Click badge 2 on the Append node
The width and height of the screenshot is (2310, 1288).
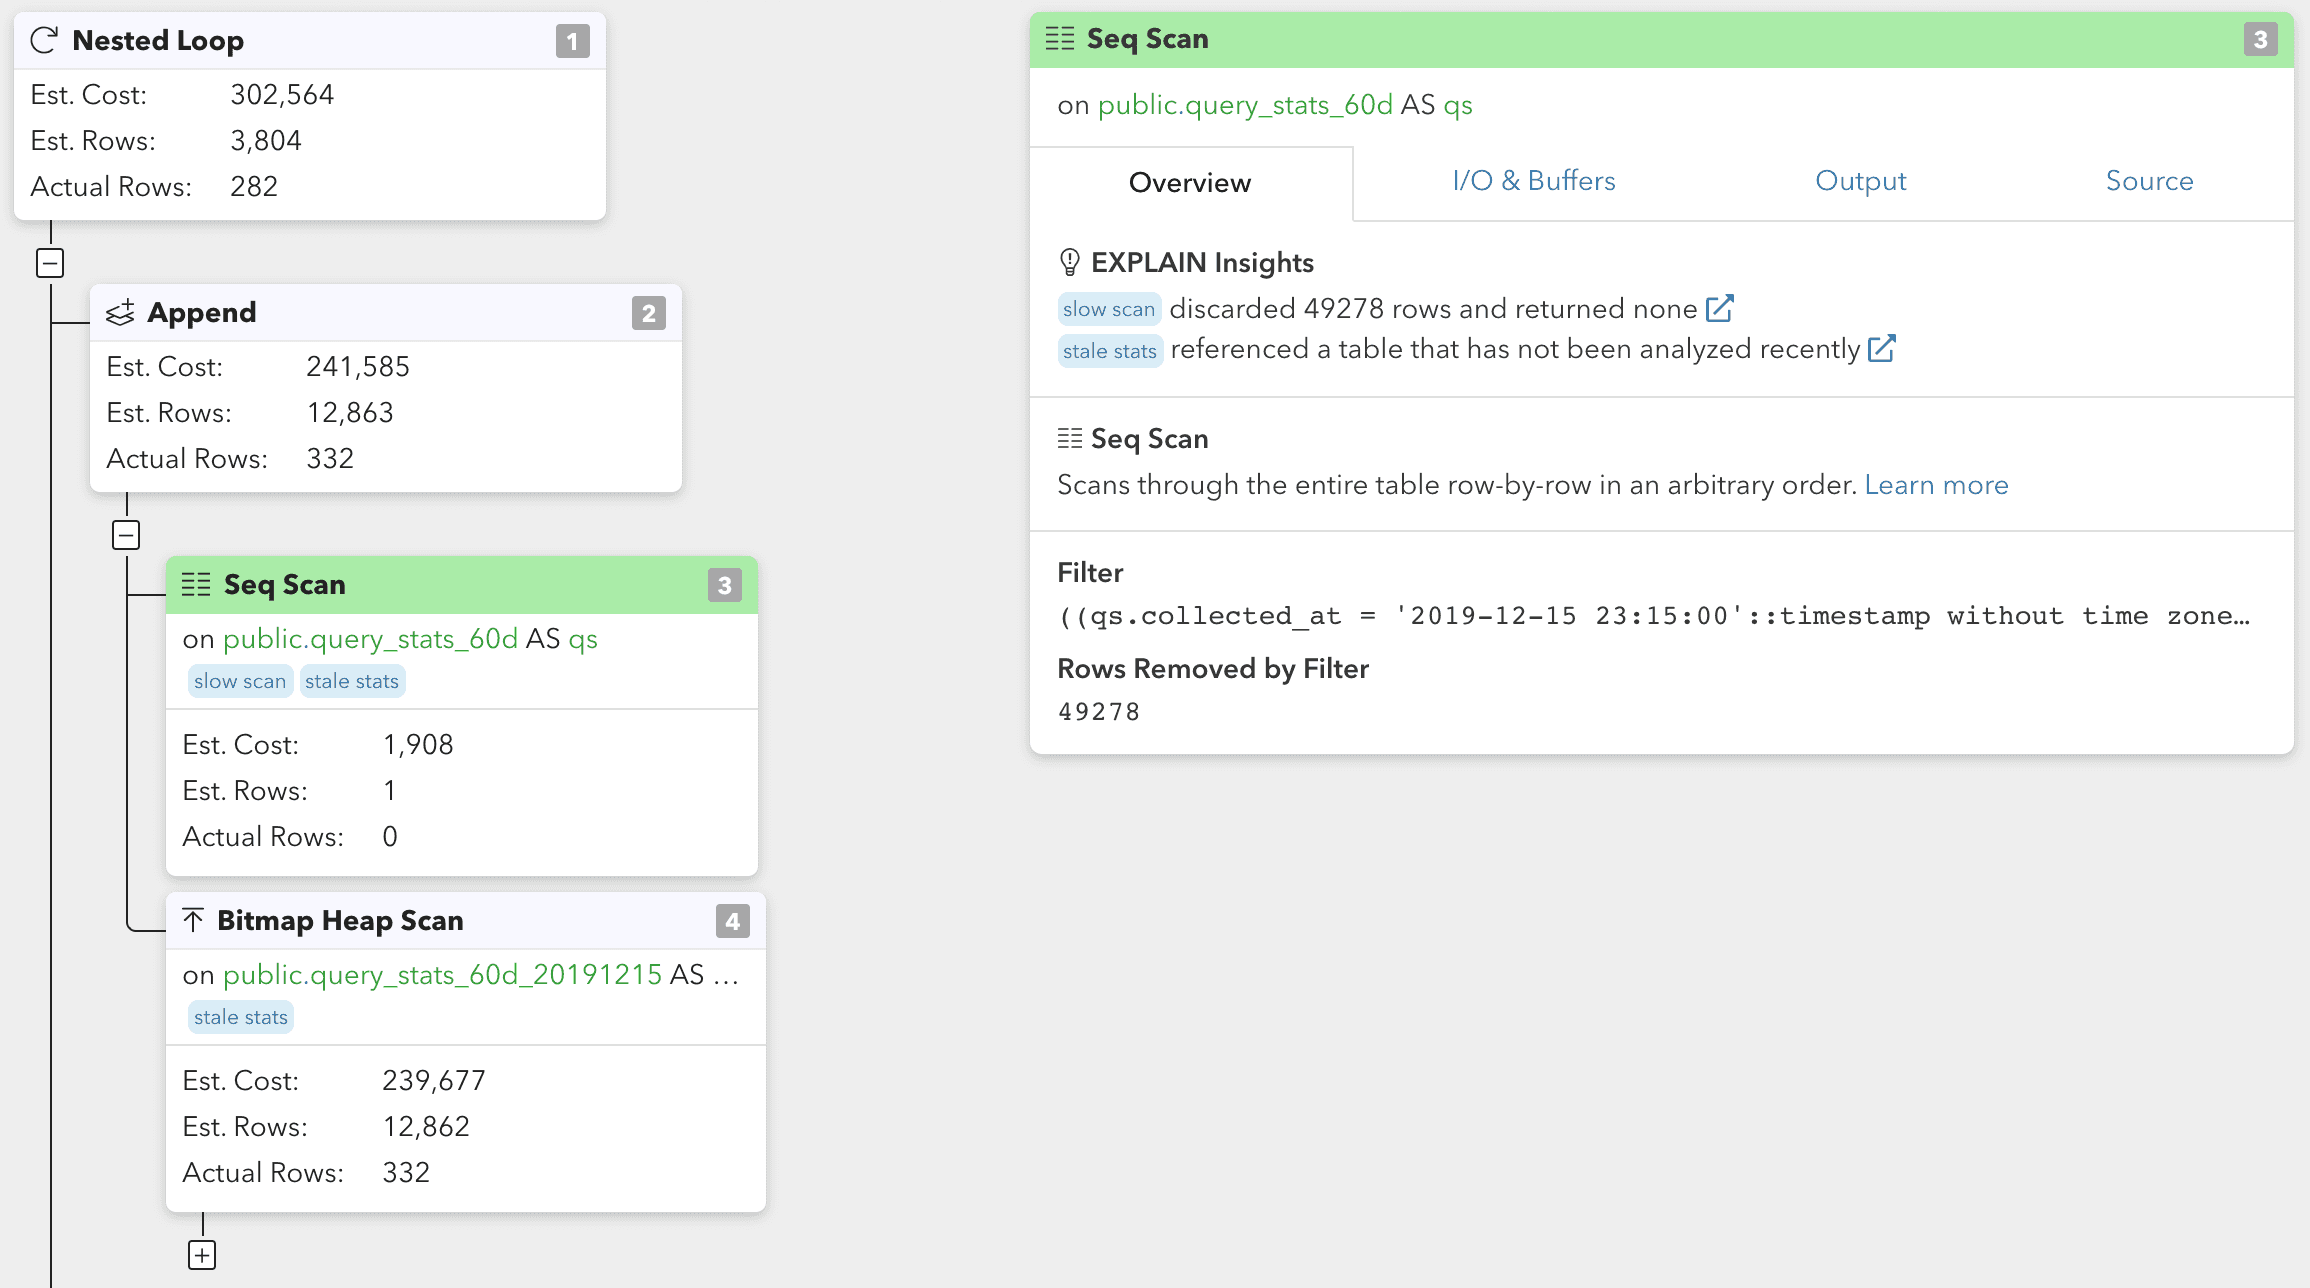point(648,313)
